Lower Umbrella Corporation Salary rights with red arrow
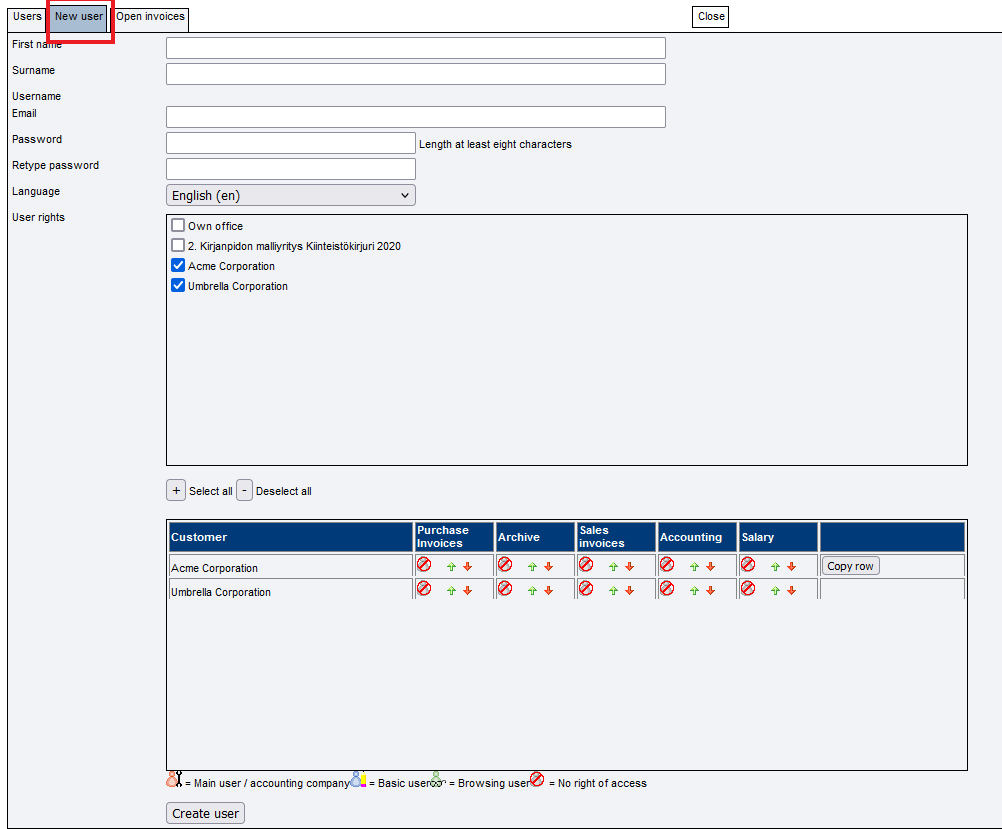The height and width of the screenshot is (829, 1002). 792,591
